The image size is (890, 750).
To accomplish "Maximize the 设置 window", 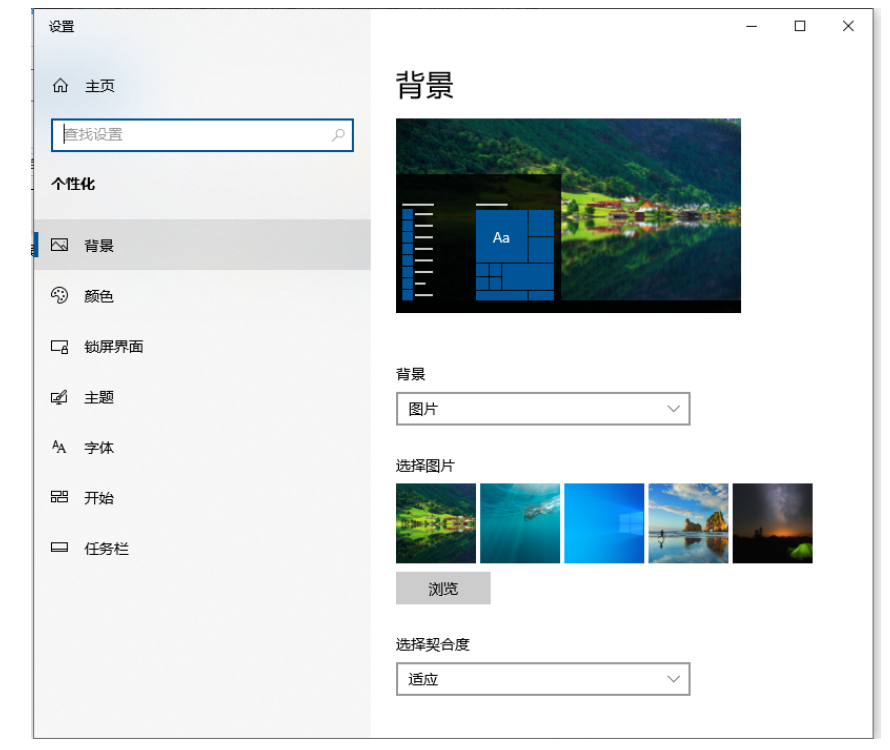I will [800, 27].
